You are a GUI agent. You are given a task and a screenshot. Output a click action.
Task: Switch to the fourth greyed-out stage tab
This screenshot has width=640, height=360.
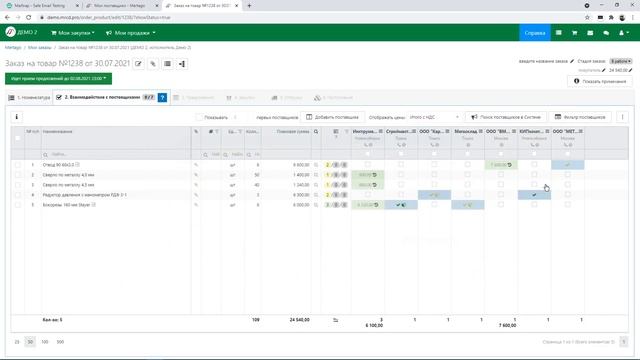pyautogui.click(x=241, y=98)
